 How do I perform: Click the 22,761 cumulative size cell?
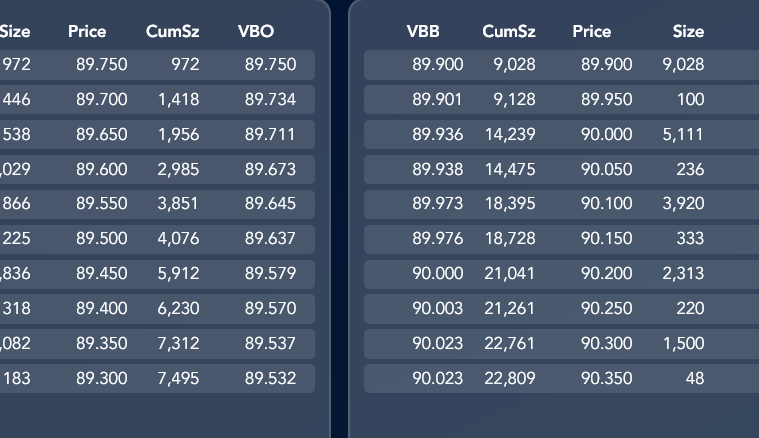[x=510, y=343]
